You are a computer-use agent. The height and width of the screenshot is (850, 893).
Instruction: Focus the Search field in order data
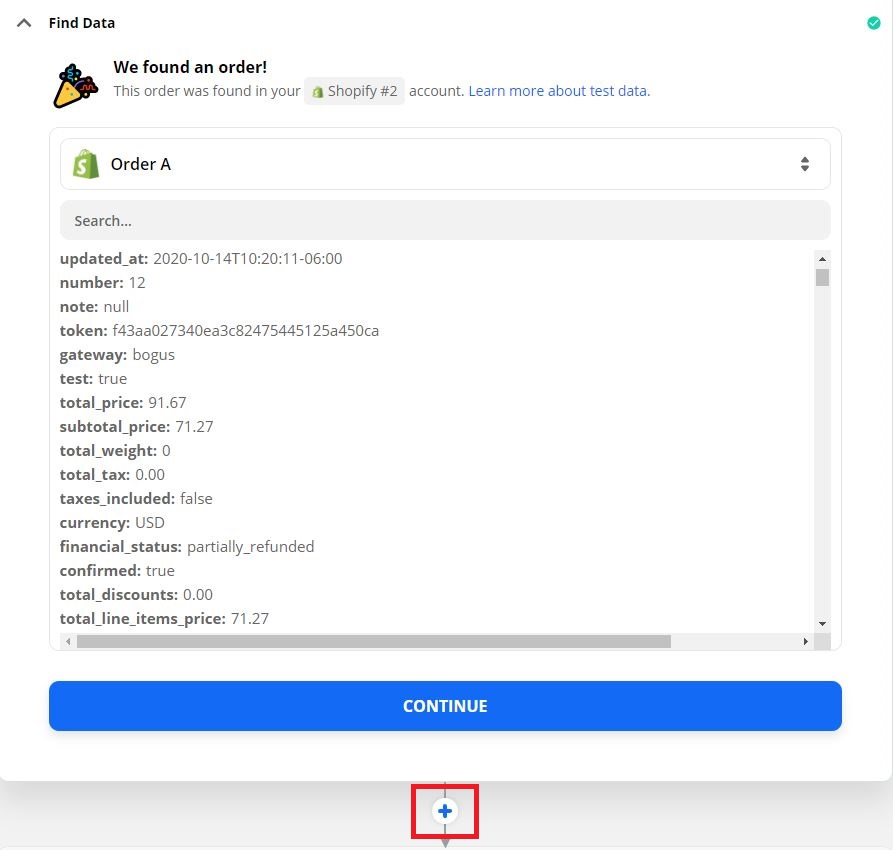click(445, 220)
